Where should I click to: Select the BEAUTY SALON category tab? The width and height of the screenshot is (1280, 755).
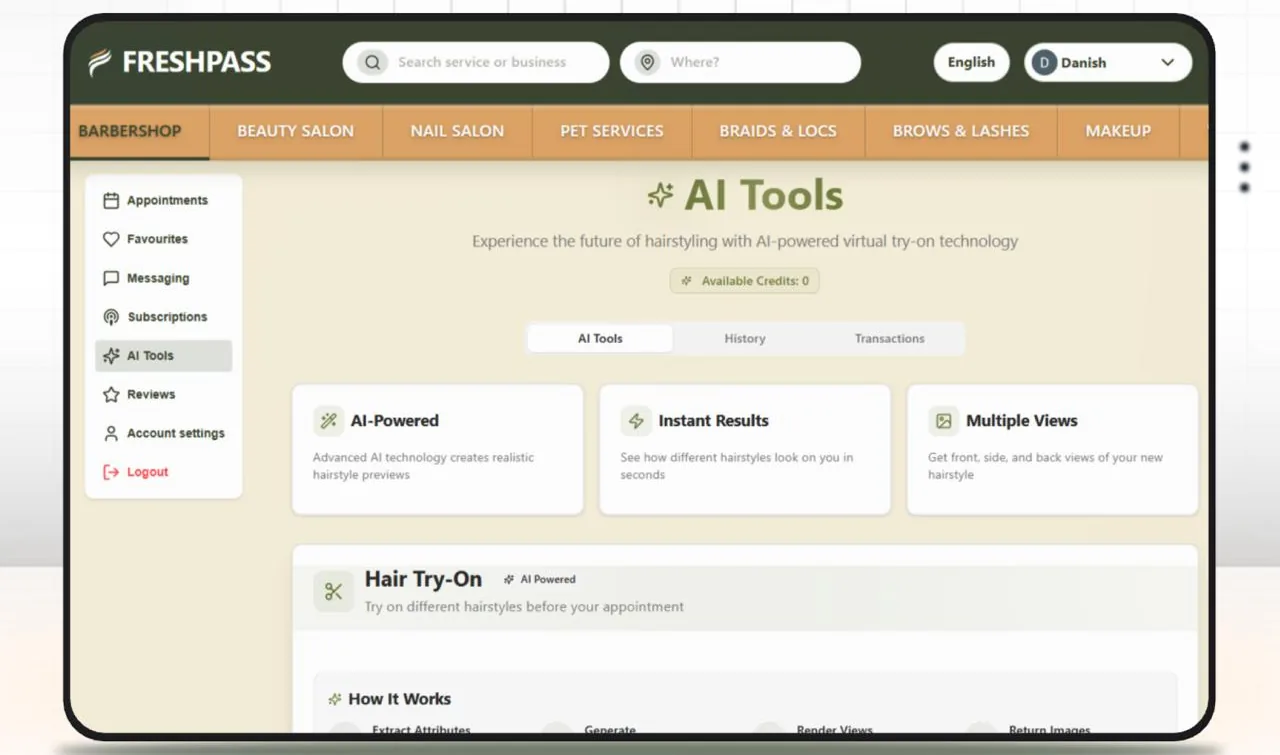[x=296, y=132]
